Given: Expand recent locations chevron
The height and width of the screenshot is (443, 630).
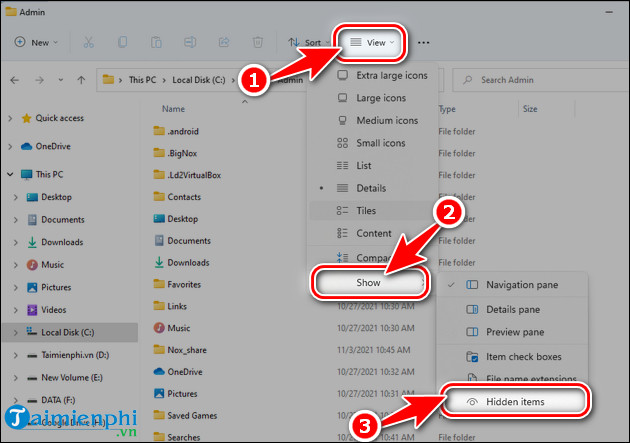Looking at the screenshot, I should pyautogui.click(x=60, y=80).
